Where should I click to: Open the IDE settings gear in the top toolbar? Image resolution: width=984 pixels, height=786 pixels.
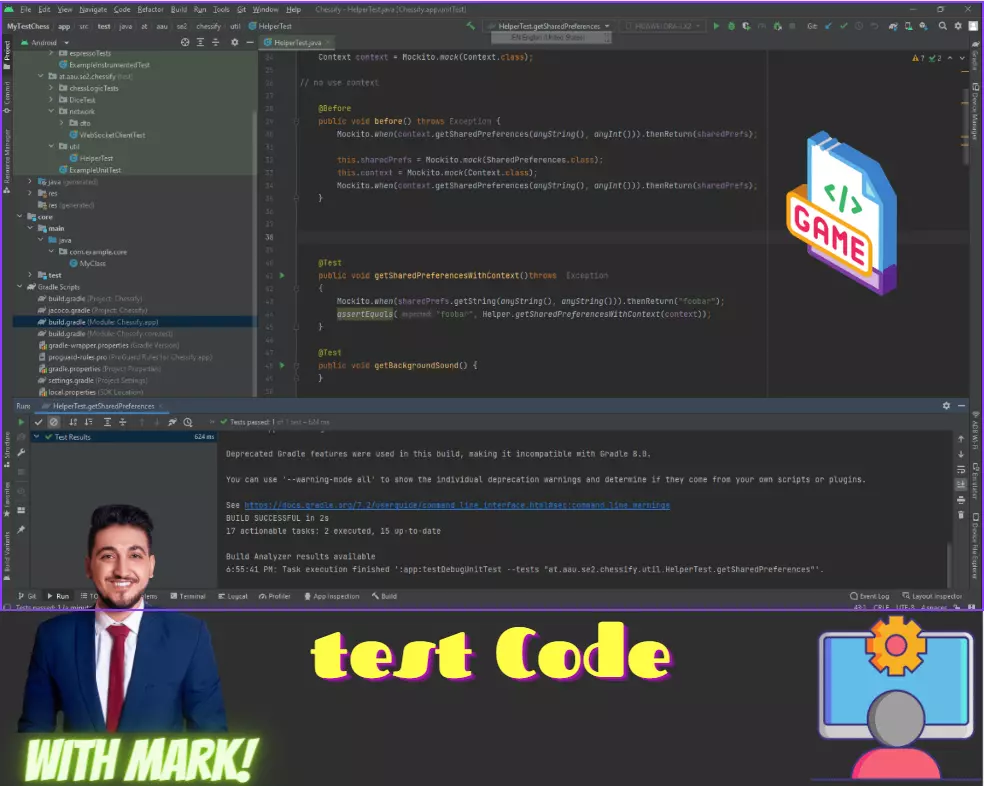tap(958, 26)
